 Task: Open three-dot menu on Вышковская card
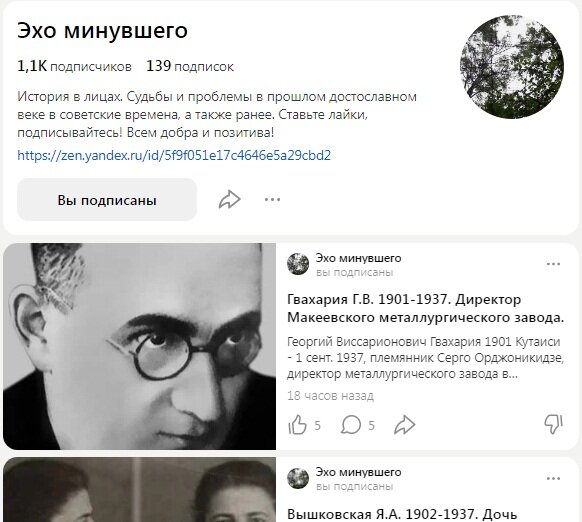tap(553, 479)
